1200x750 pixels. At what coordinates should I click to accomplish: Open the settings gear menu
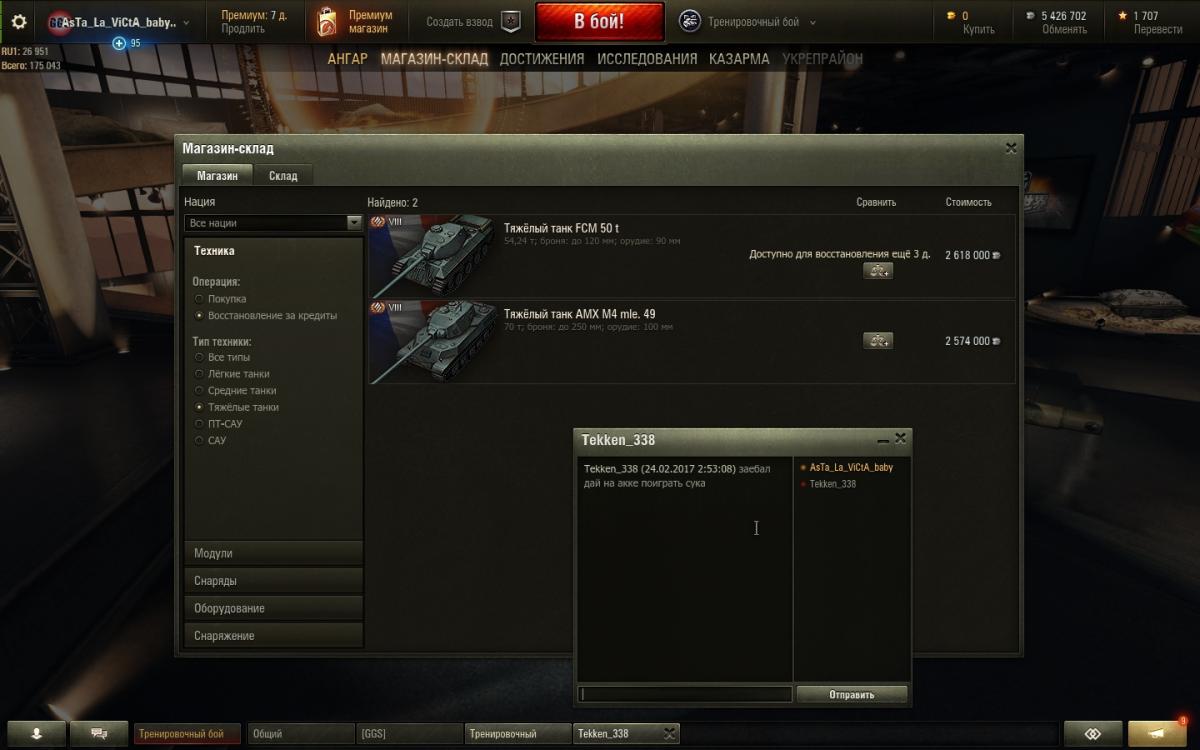[19, 21]
